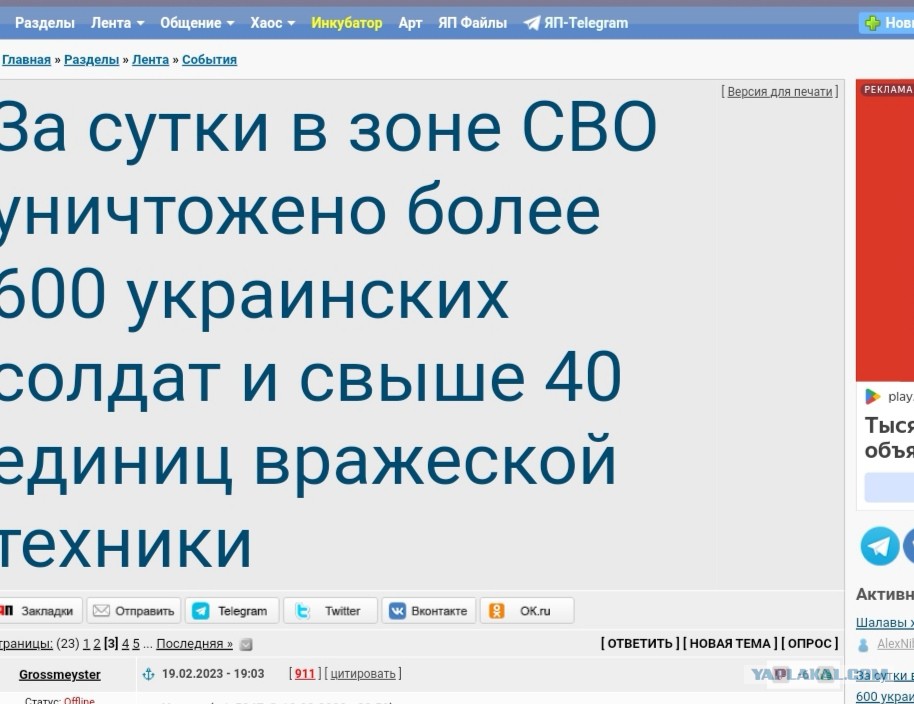Screen dimensions: 914x704
Task: Click НОВАЯ ТЕМА button
Action: 730,643
